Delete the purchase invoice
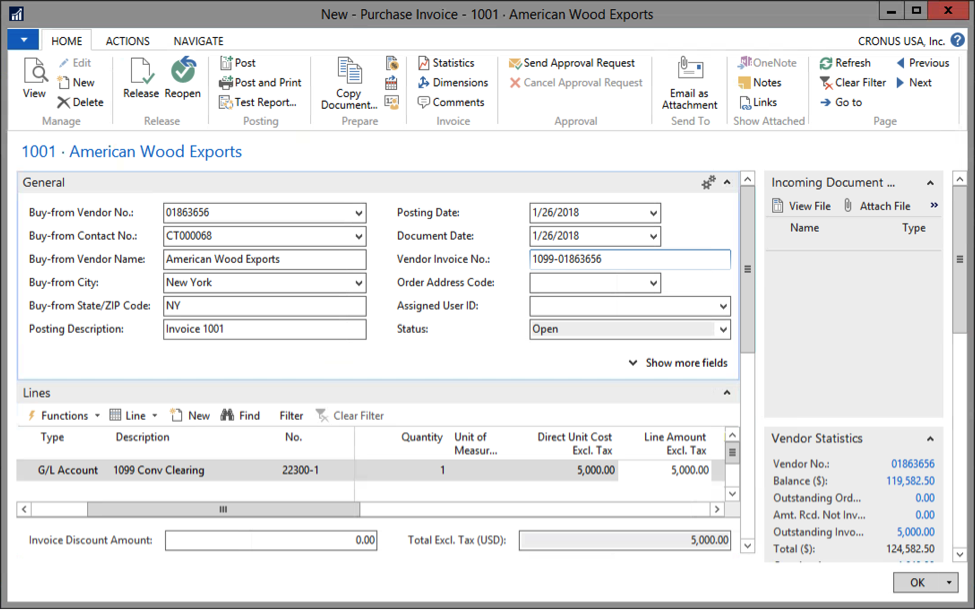Image resolution: width=975 pixels, height=610 pixels. tap(80, 102)
